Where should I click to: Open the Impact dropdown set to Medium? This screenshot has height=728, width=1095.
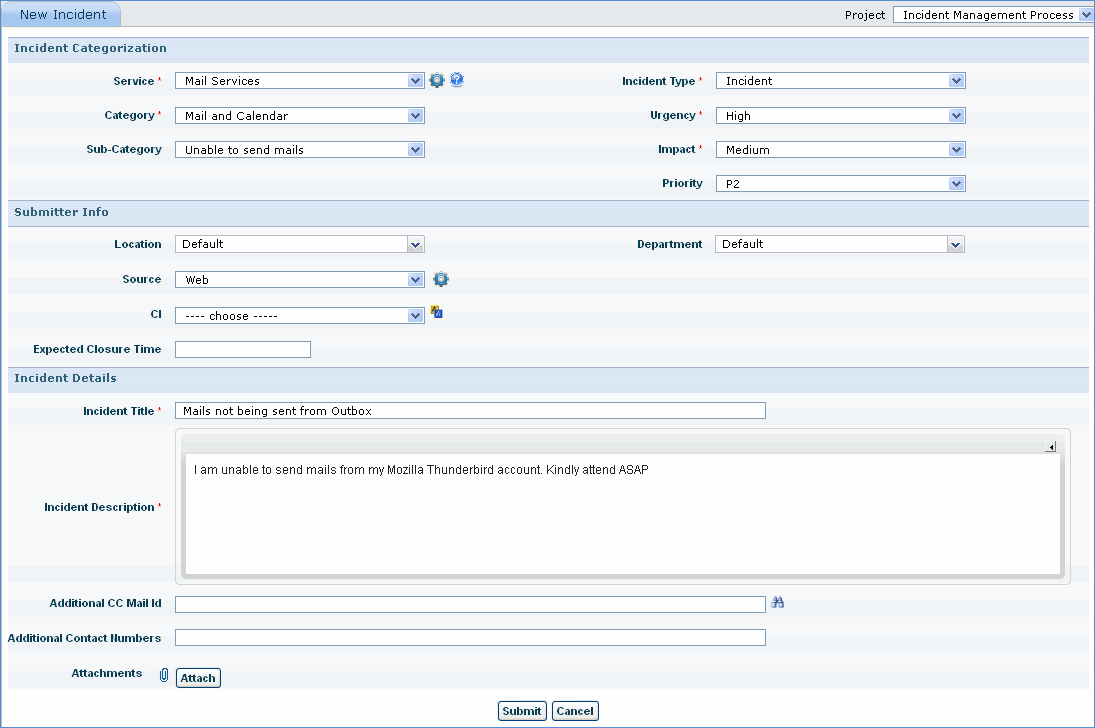tap(840, 150)
